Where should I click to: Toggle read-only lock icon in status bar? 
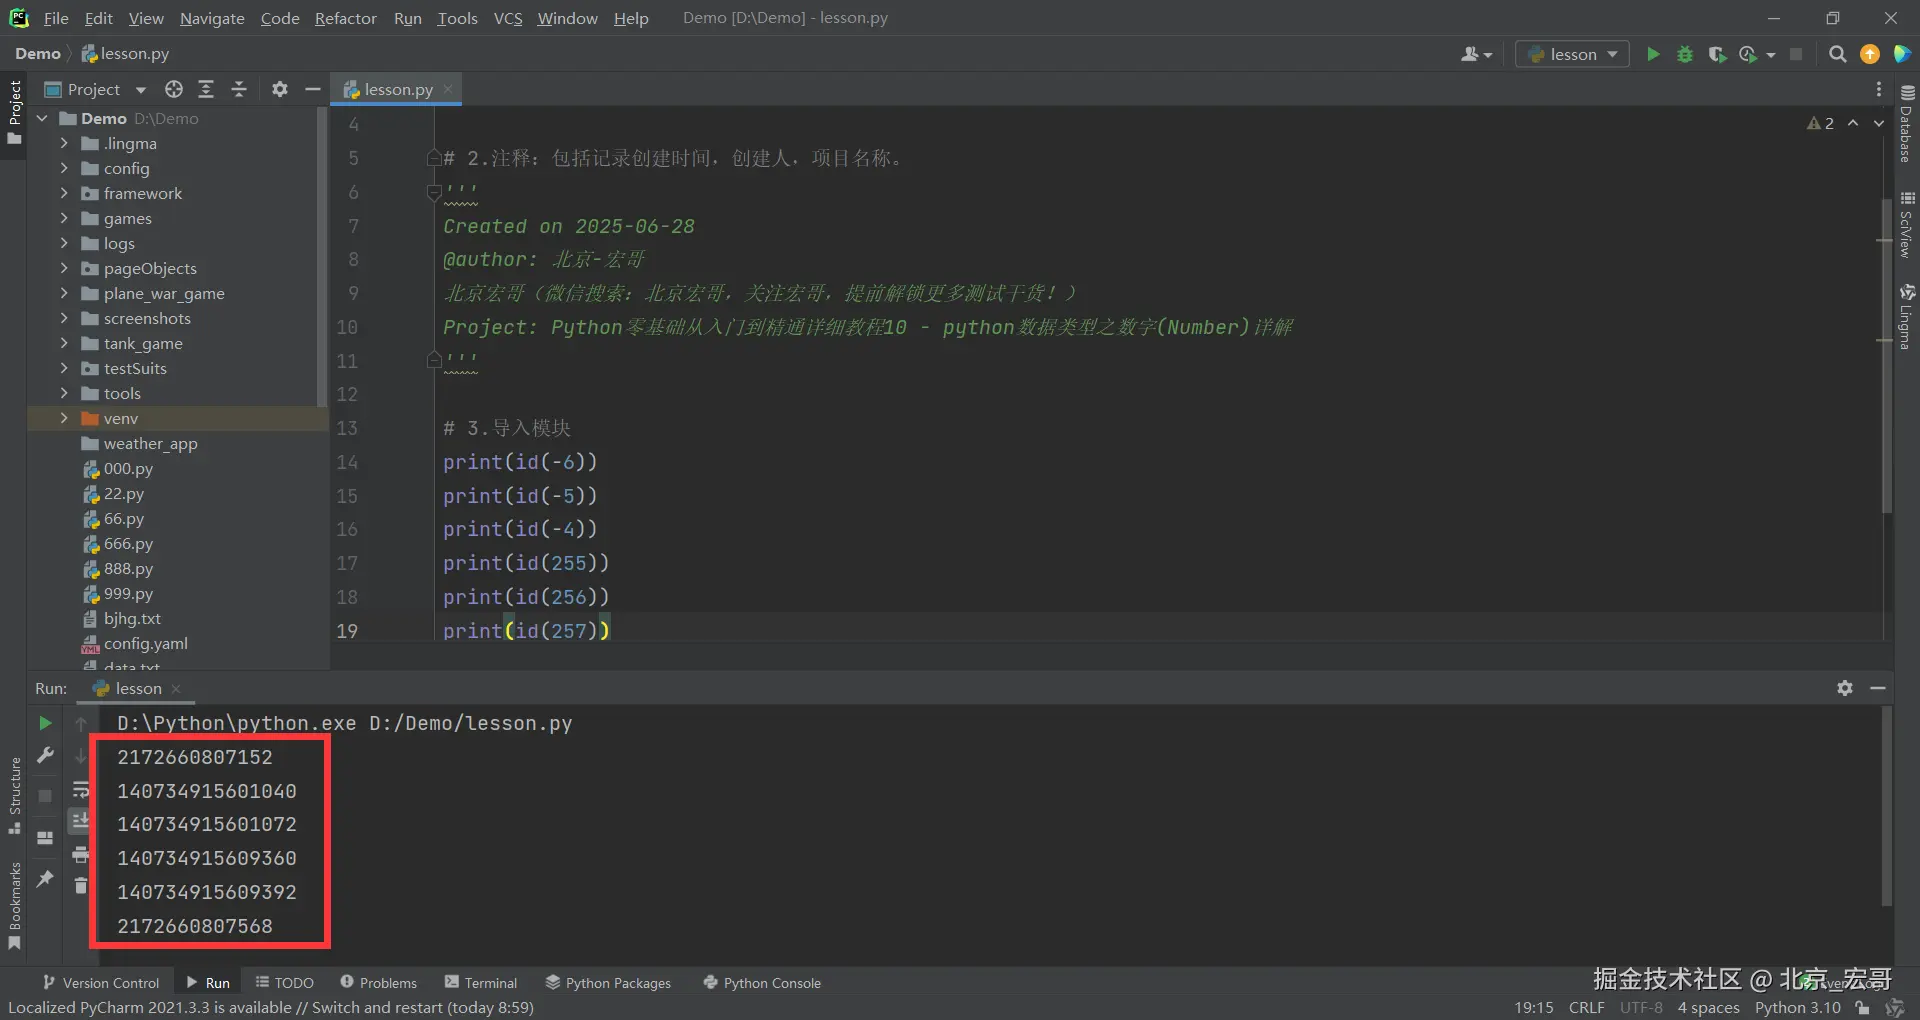1862,1007
